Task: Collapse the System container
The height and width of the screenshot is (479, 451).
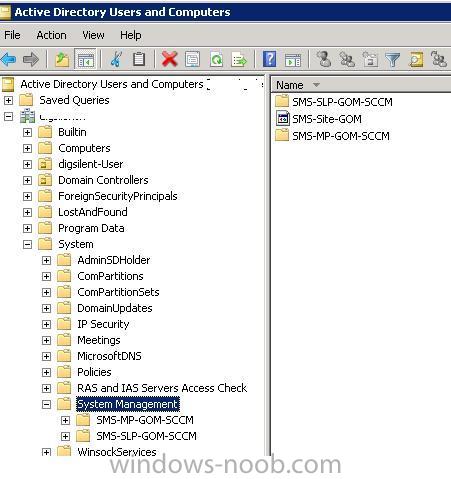Action: point(27,244)
